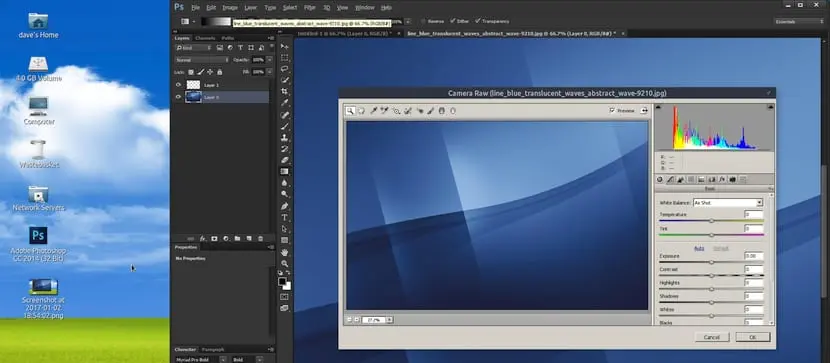Click the Auto link in Camera Raw
The image size is (830, 363).
[x=699, y=248]
